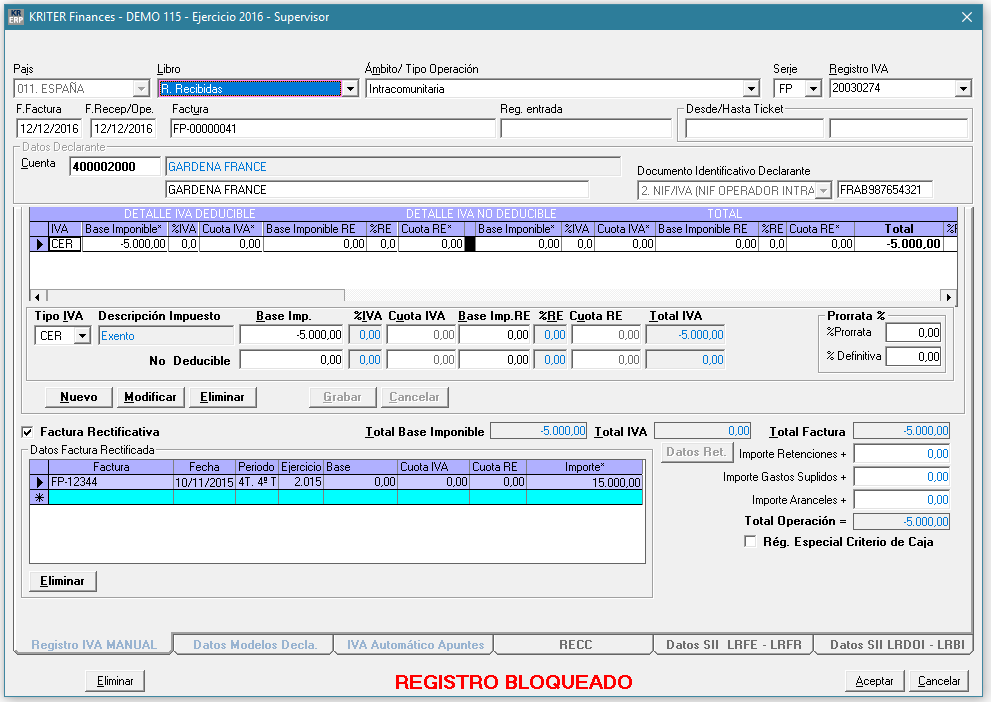Click the Datos Ret. button
This screenshot has height=702, width=991.
pos(697,452)
